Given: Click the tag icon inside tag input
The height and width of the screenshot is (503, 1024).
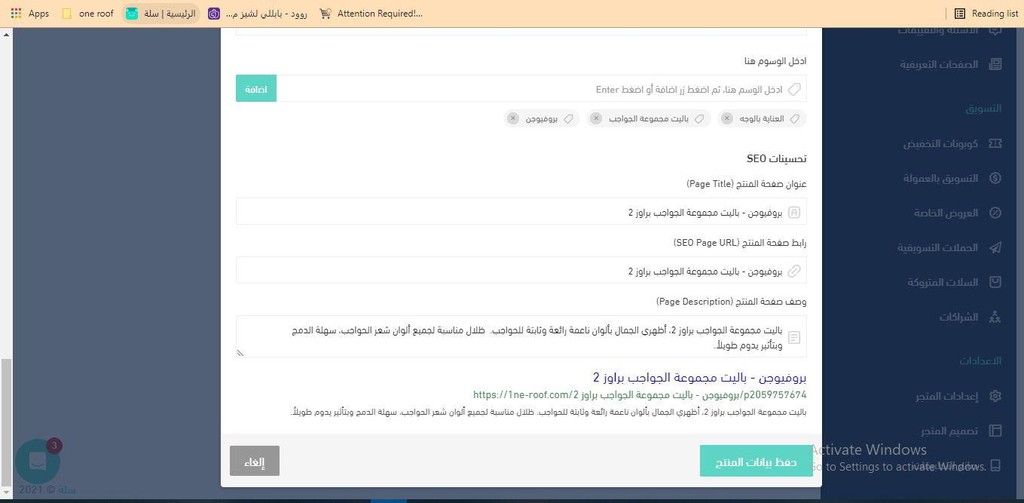Looking at the screenshot, I should coord(795,89).
